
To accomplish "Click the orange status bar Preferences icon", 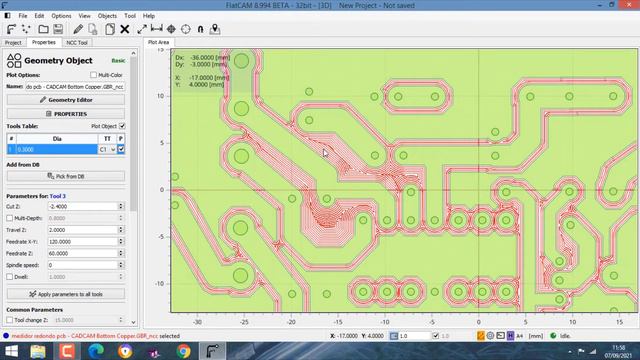I will tap(481, 336).
